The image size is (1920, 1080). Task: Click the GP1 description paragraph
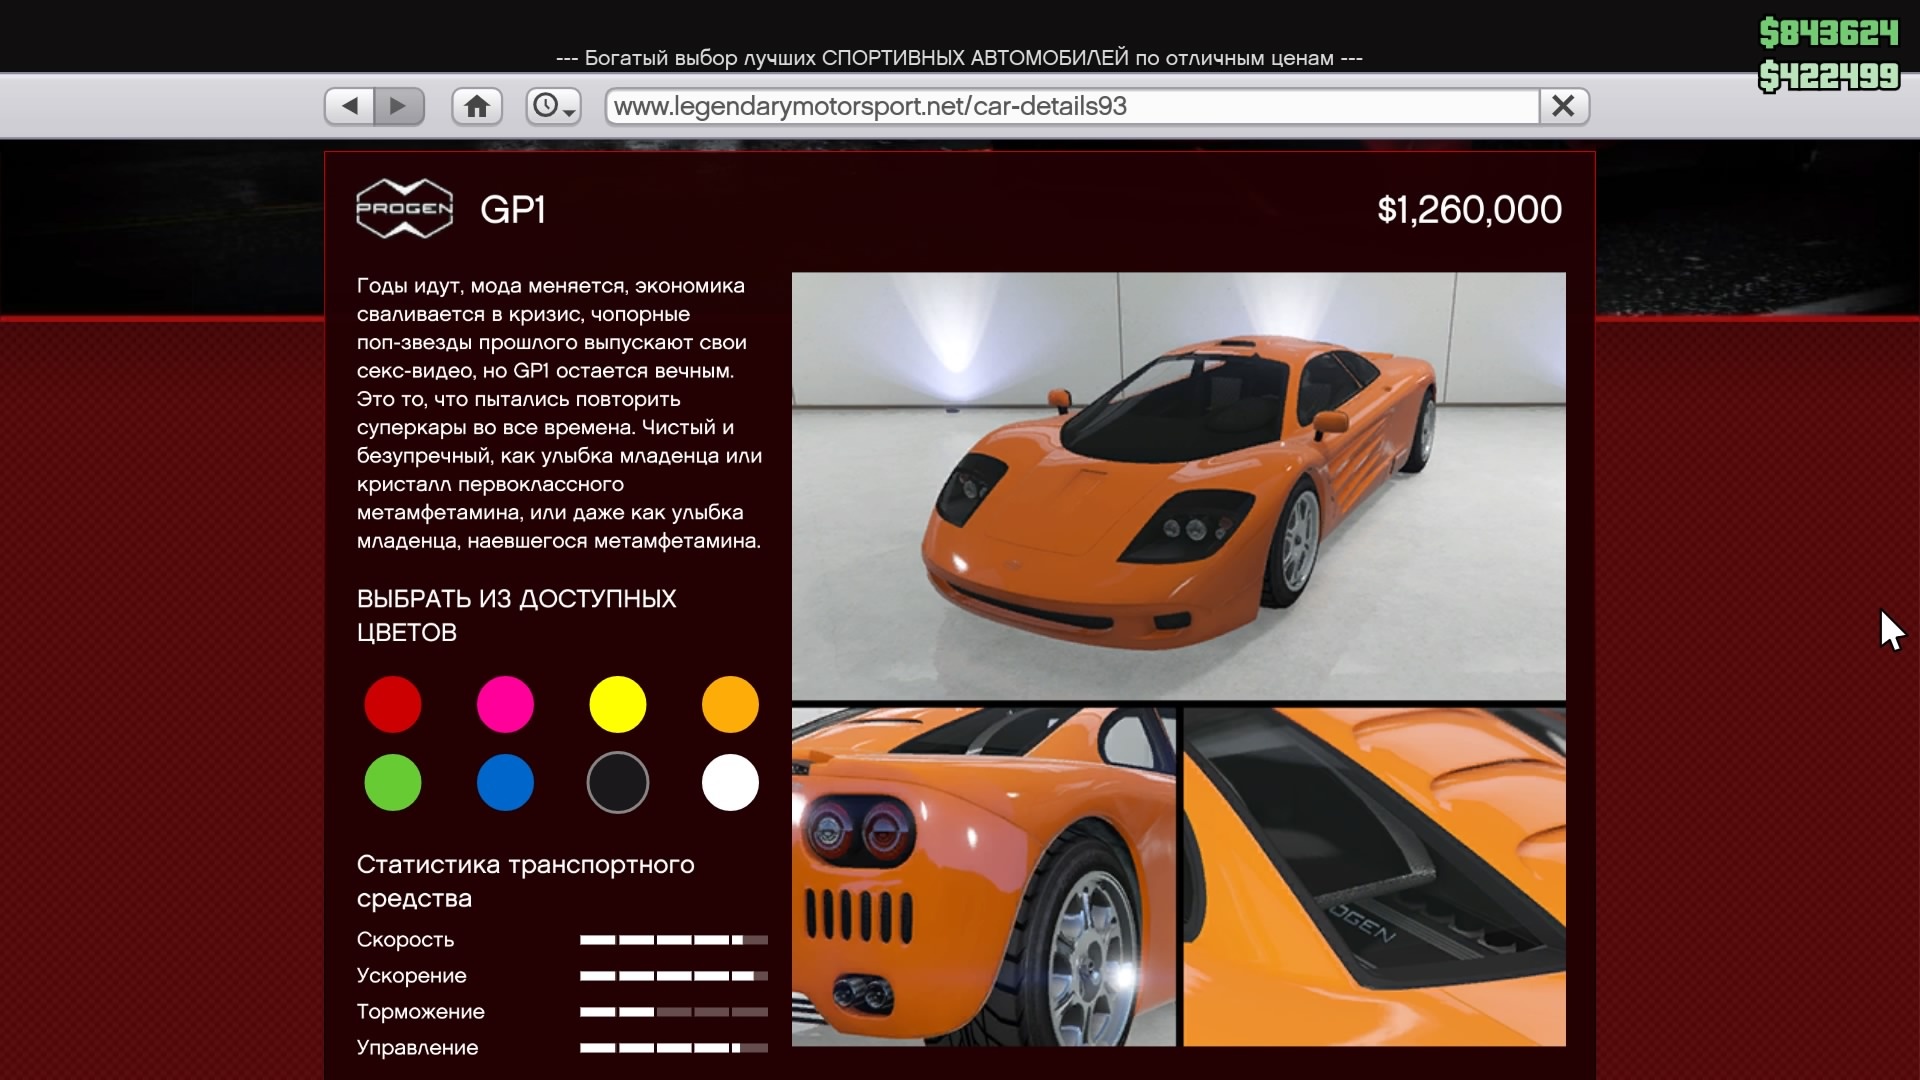click(x=559, y=413)
